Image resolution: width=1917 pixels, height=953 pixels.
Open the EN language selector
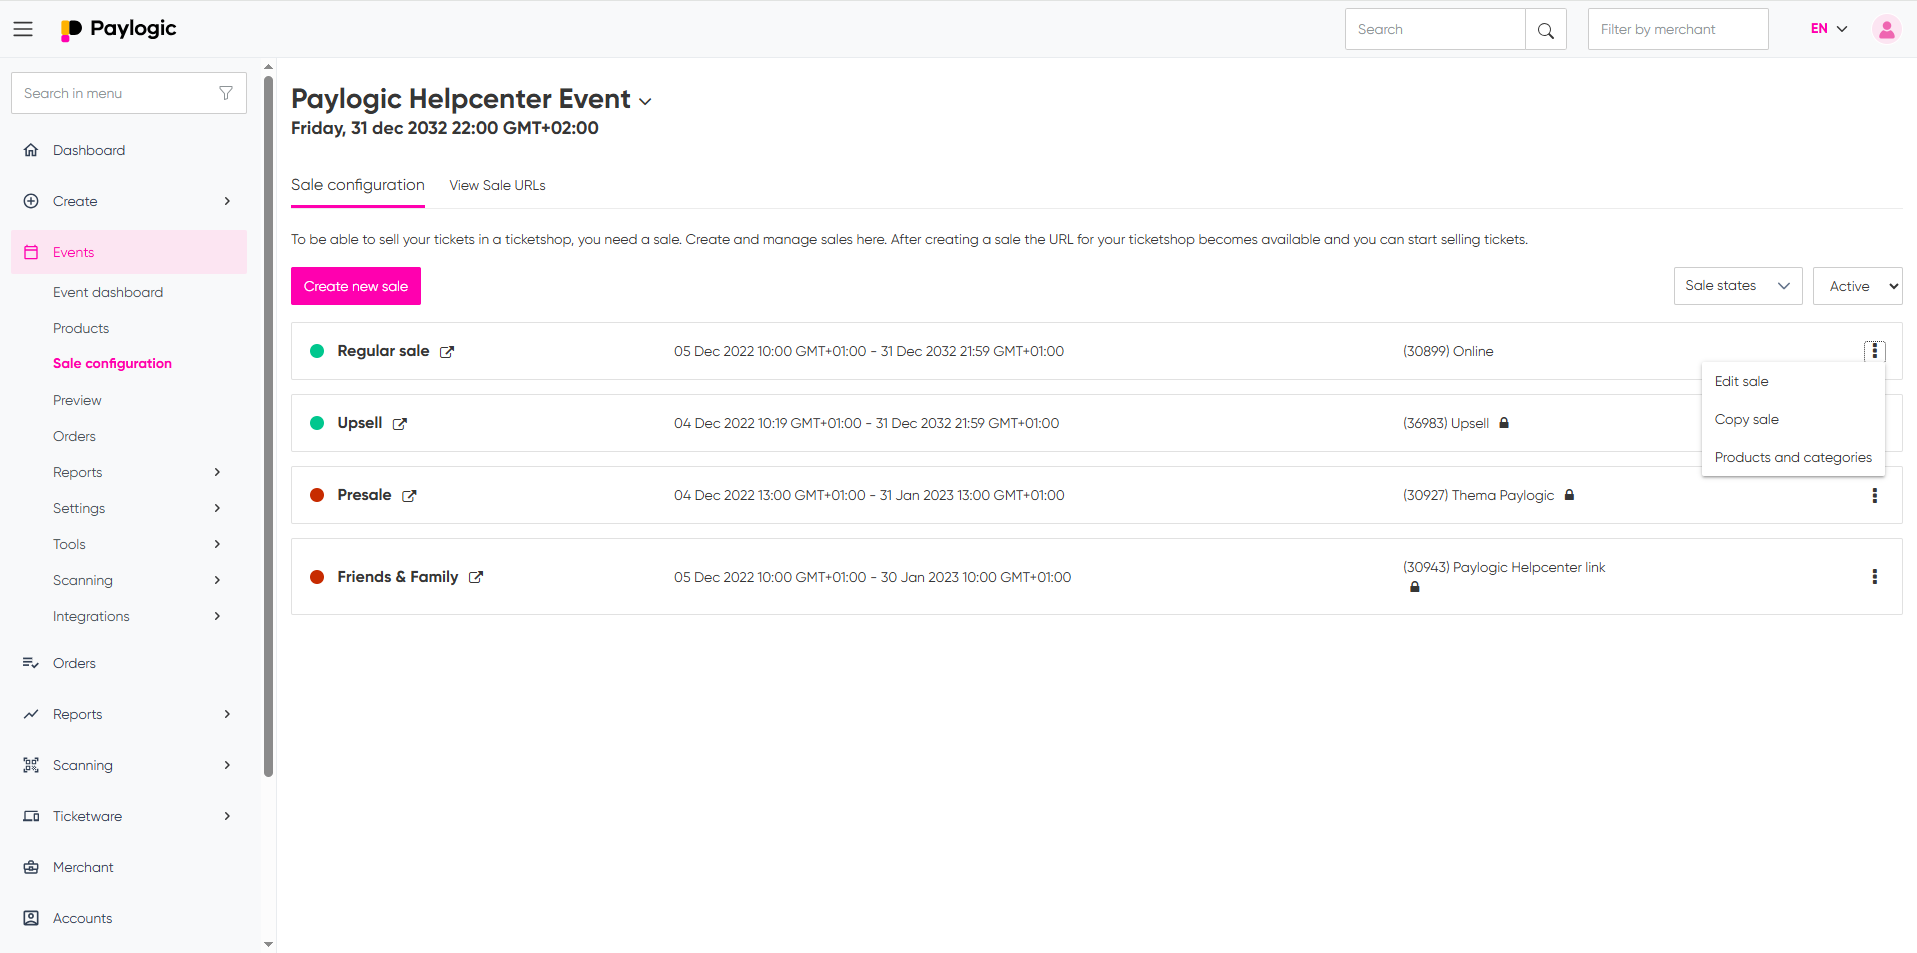tap(1829, 29)
